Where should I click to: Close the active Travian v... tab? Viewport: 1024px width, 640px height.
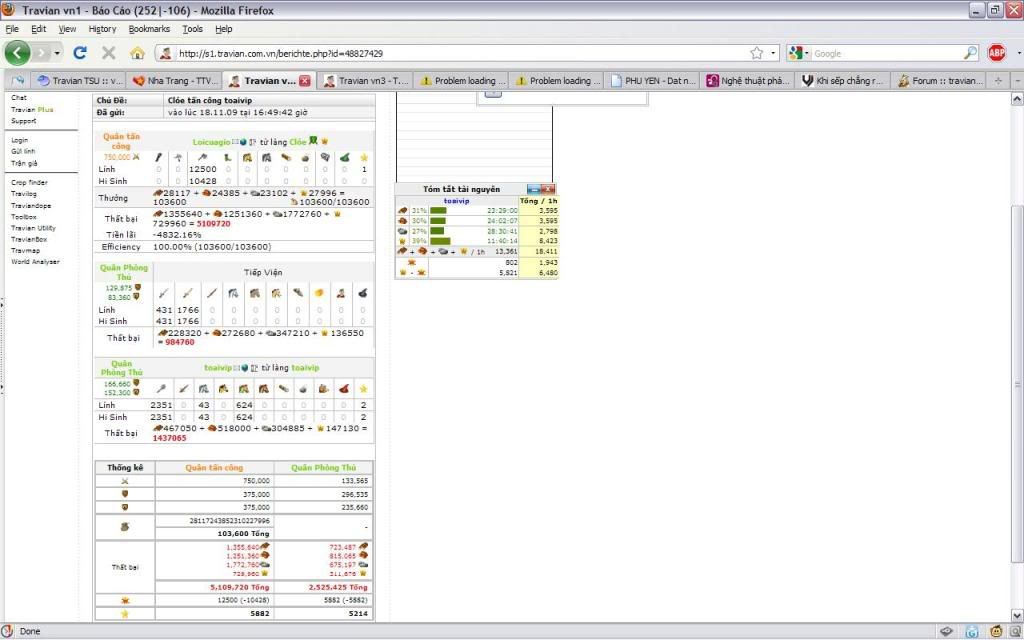point(304,81)
